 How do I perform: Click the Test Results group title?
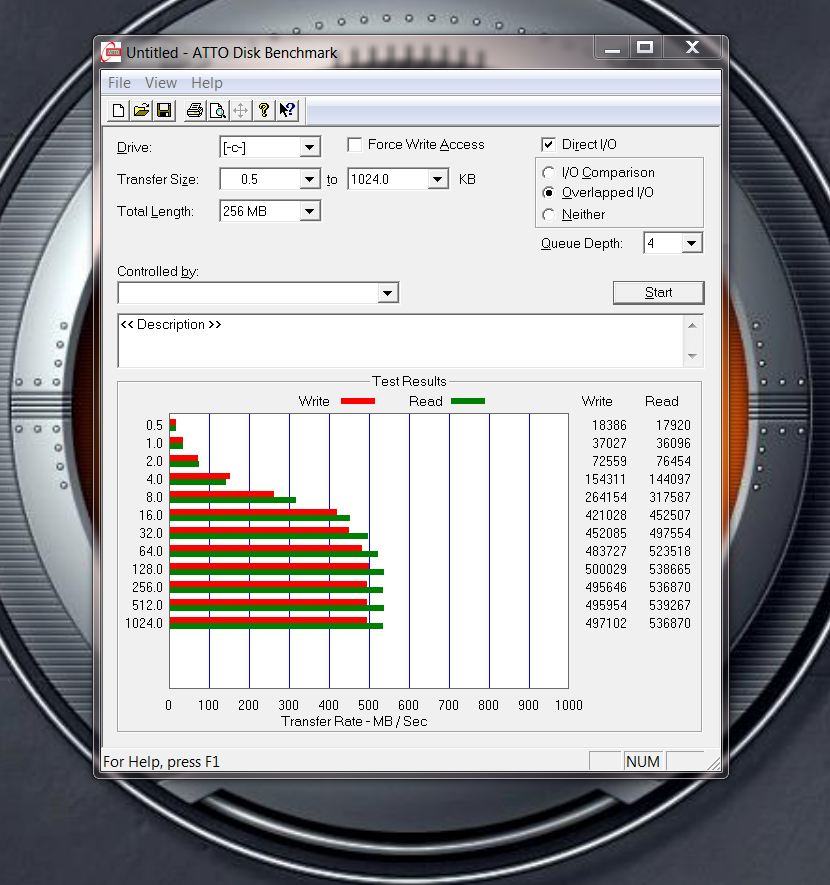coord(409,382)
